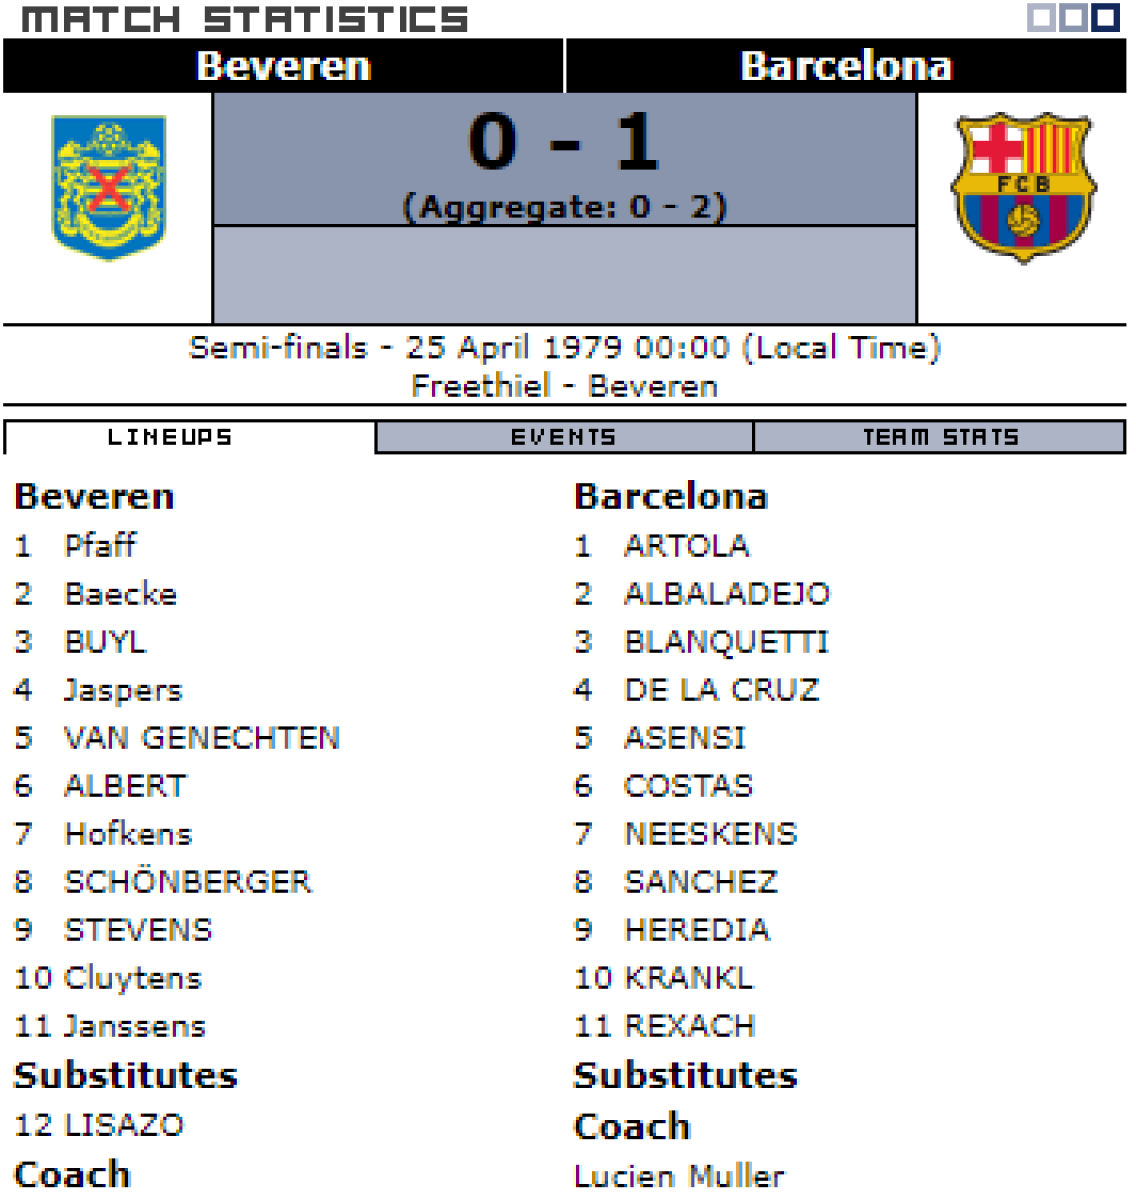Click Barcelona player Rexach
Image resolution: width=1136 pixels, height=1200 pixels.
point(689,1026)
